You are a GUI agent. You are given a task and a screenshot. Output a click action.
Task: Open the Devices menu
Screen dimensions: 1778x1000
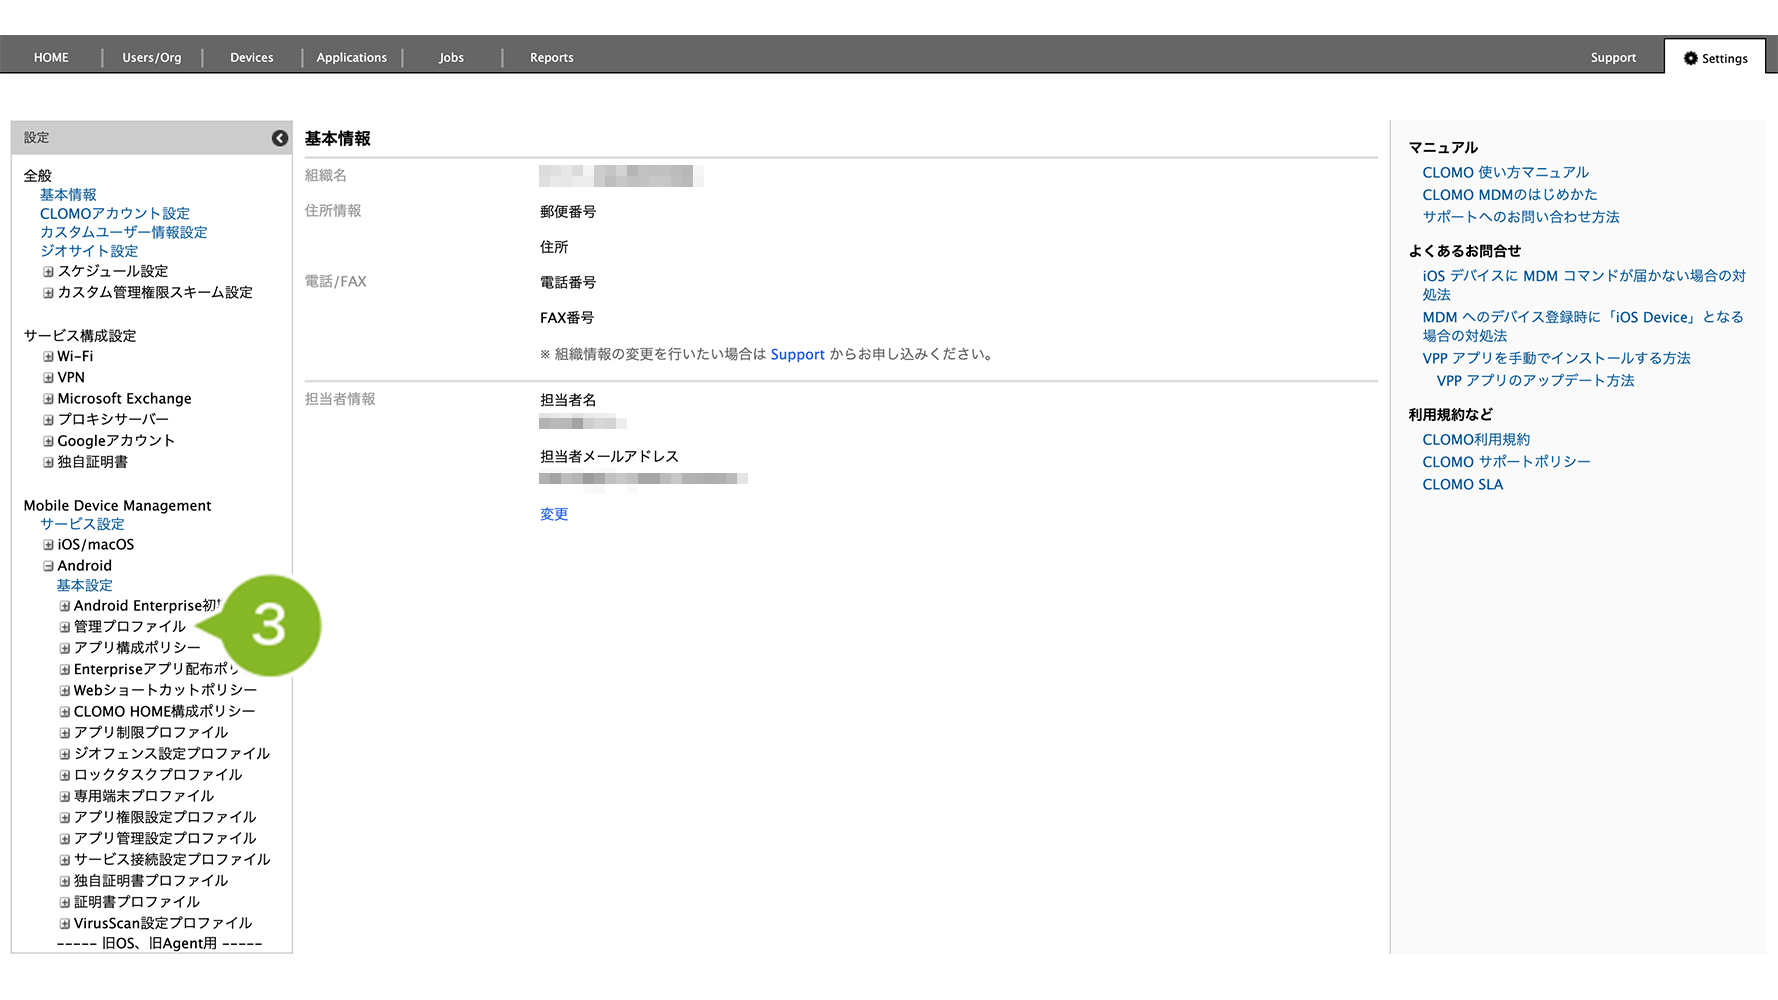(x=251, y=58)
